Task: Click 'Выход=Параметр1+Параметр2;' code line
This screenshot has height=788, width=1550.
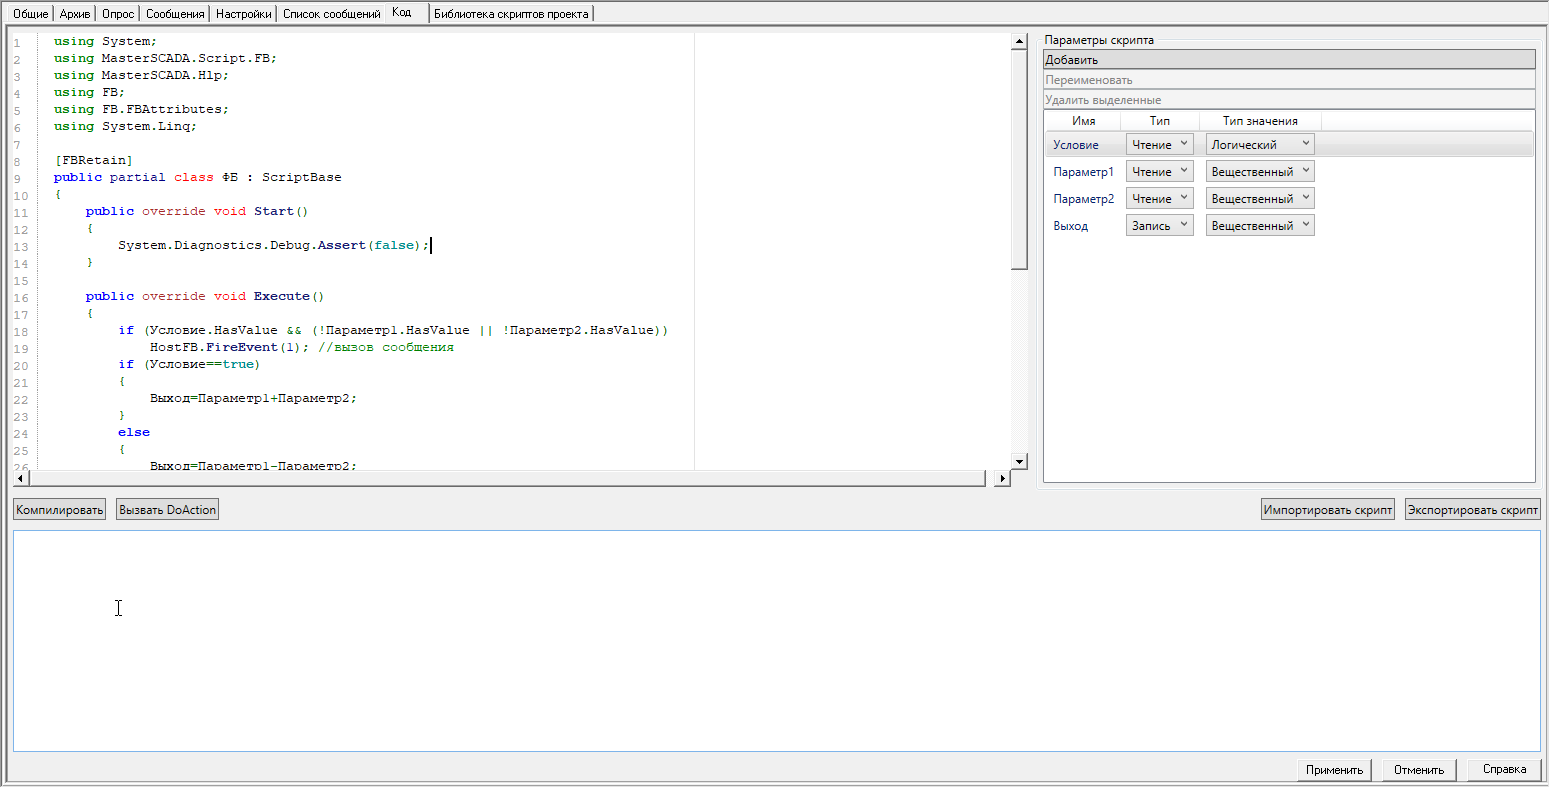Action: (x=253, y=398)
